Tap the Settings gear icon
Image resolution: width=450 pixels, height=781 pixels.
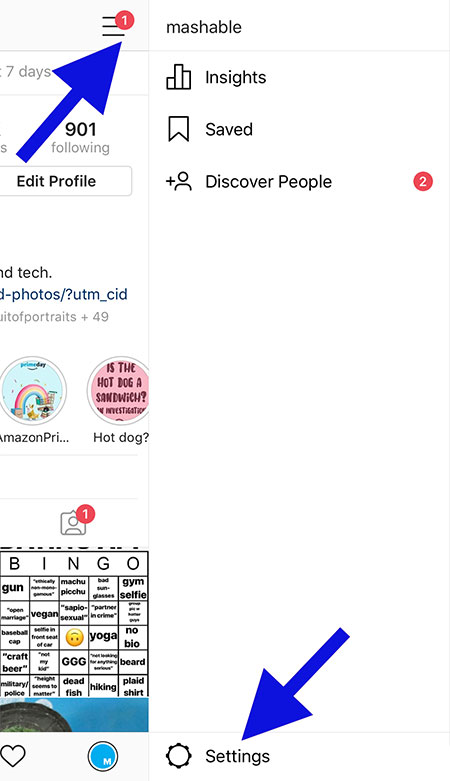[x=178, y=756]
